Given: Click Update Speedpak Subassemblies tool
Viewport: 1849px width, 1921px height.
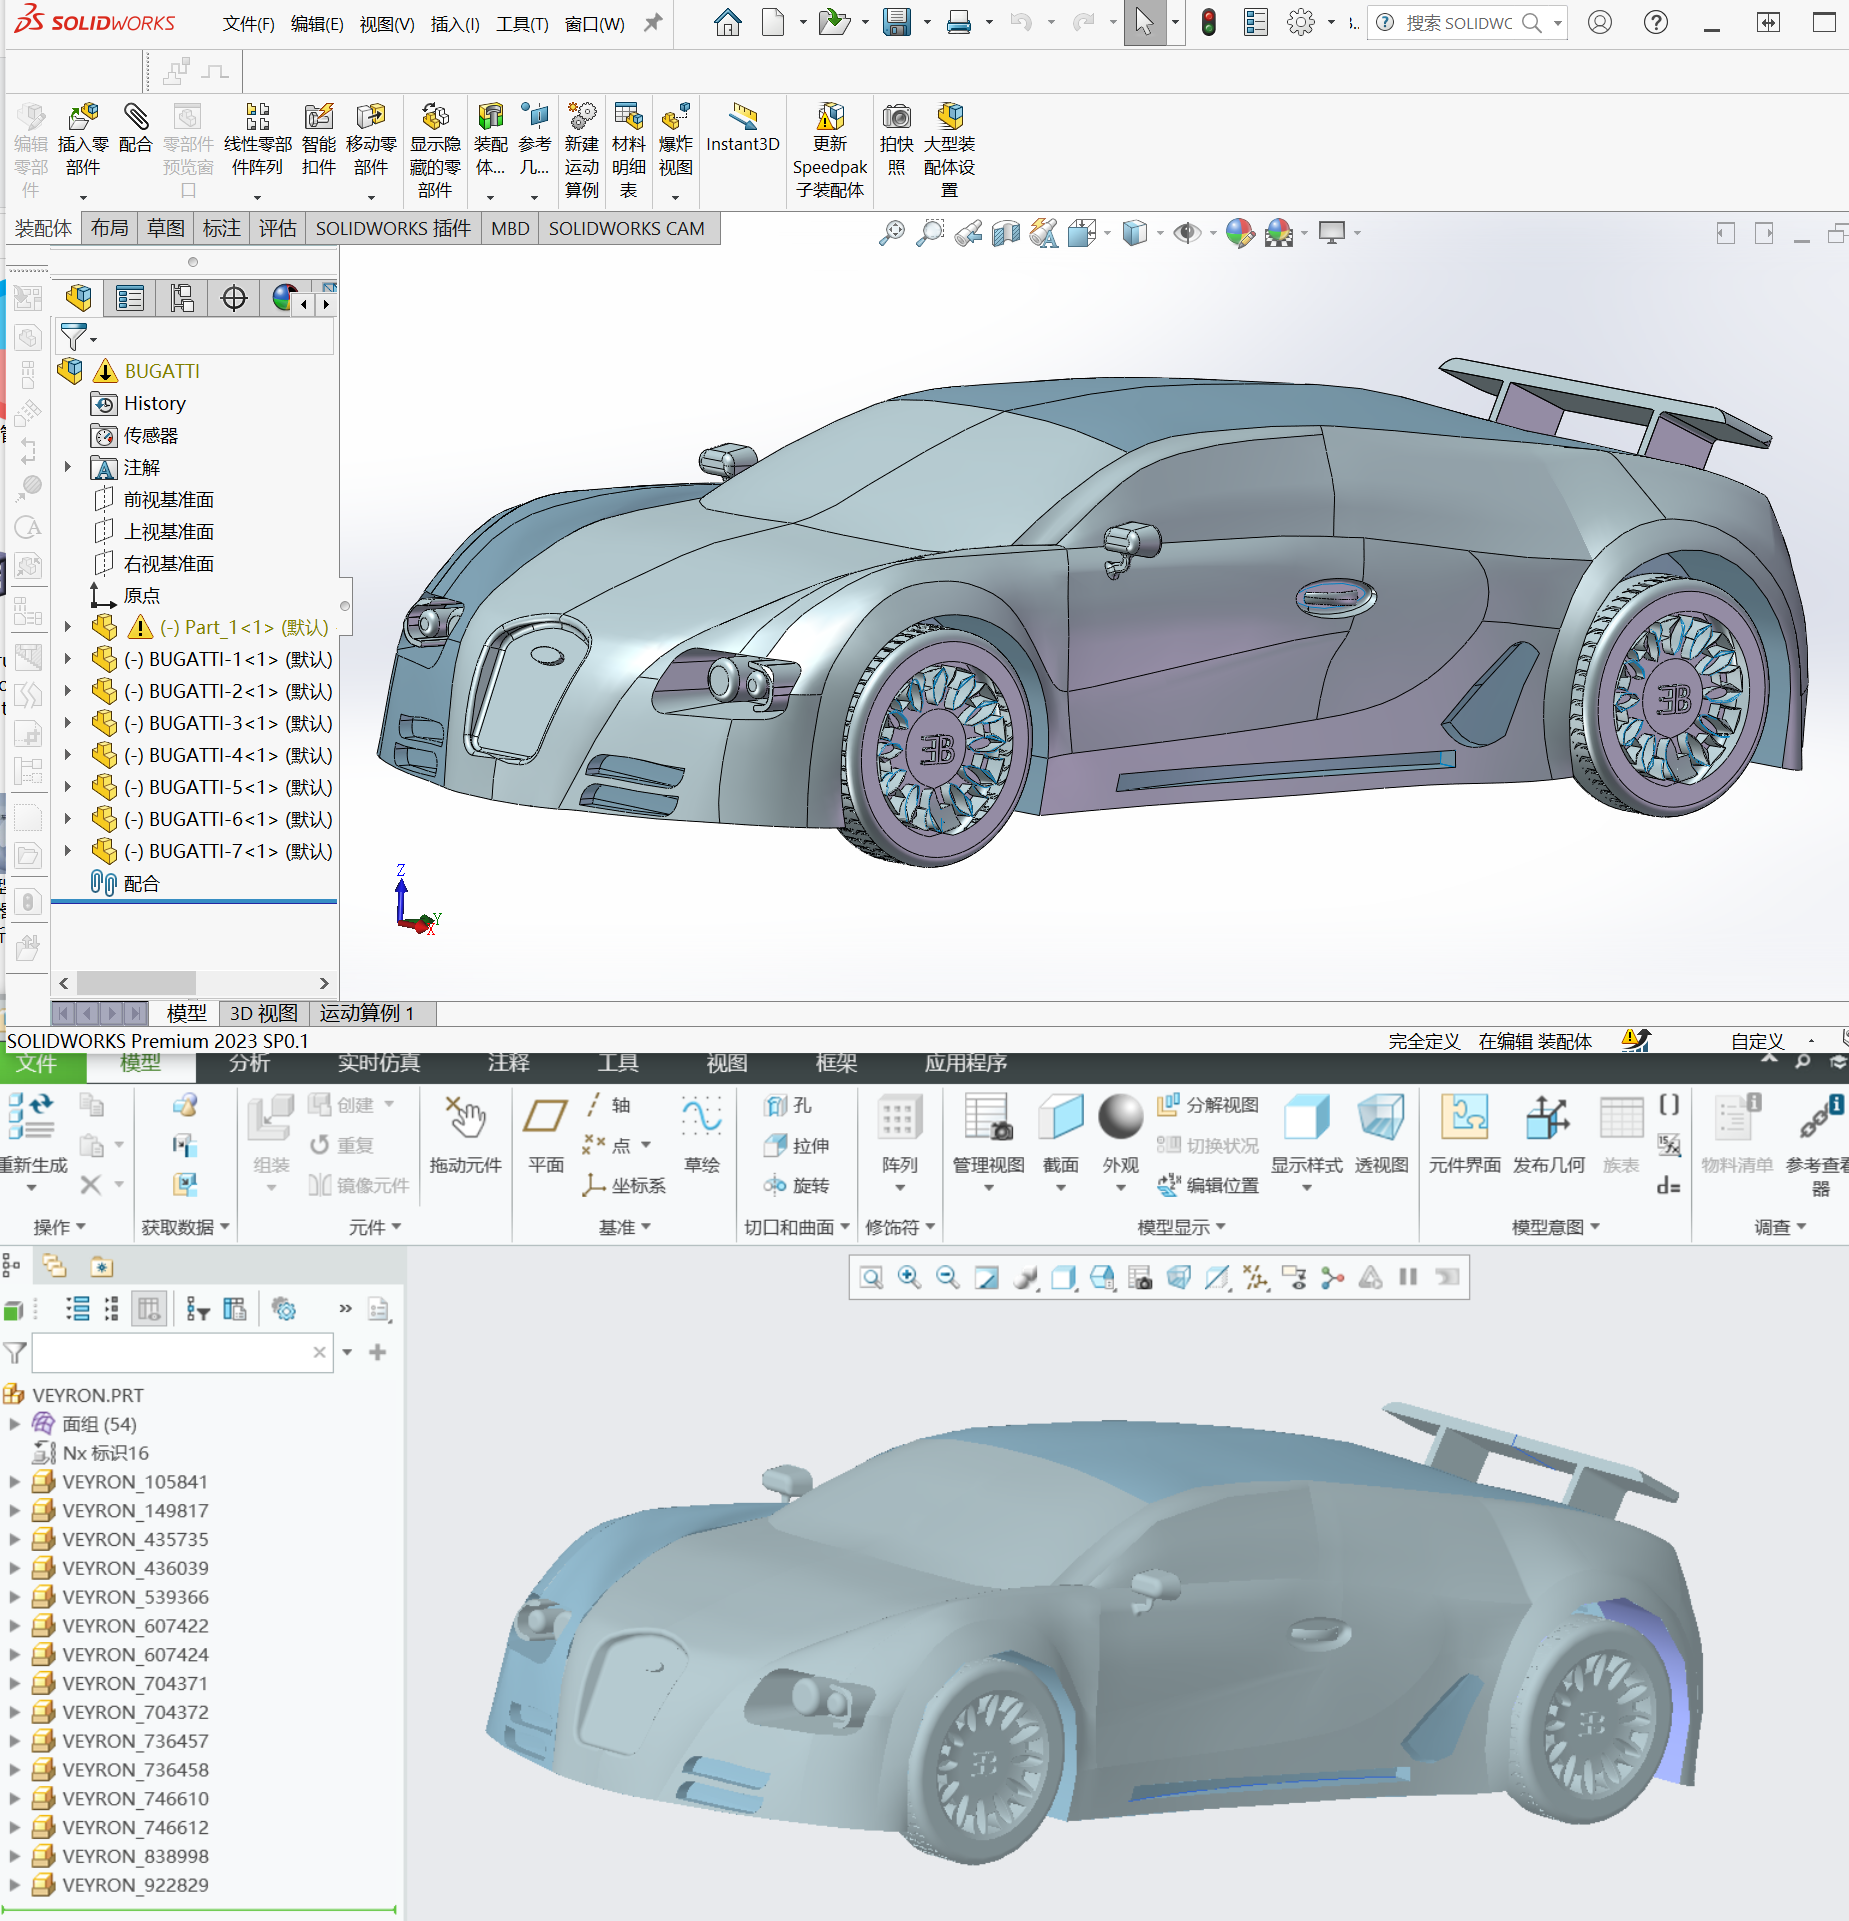Looking at the screenshot, I should pos(830,150).
